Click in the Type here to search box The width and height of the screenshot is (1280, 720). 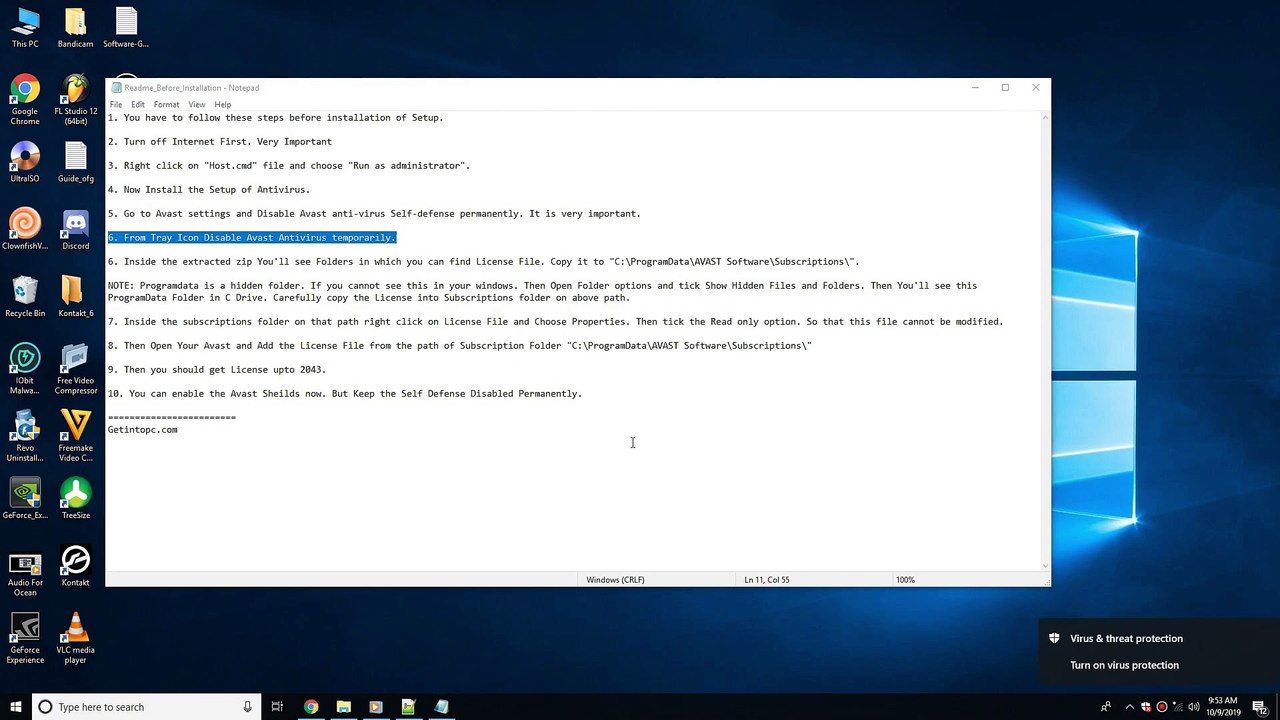click(148, 707)
